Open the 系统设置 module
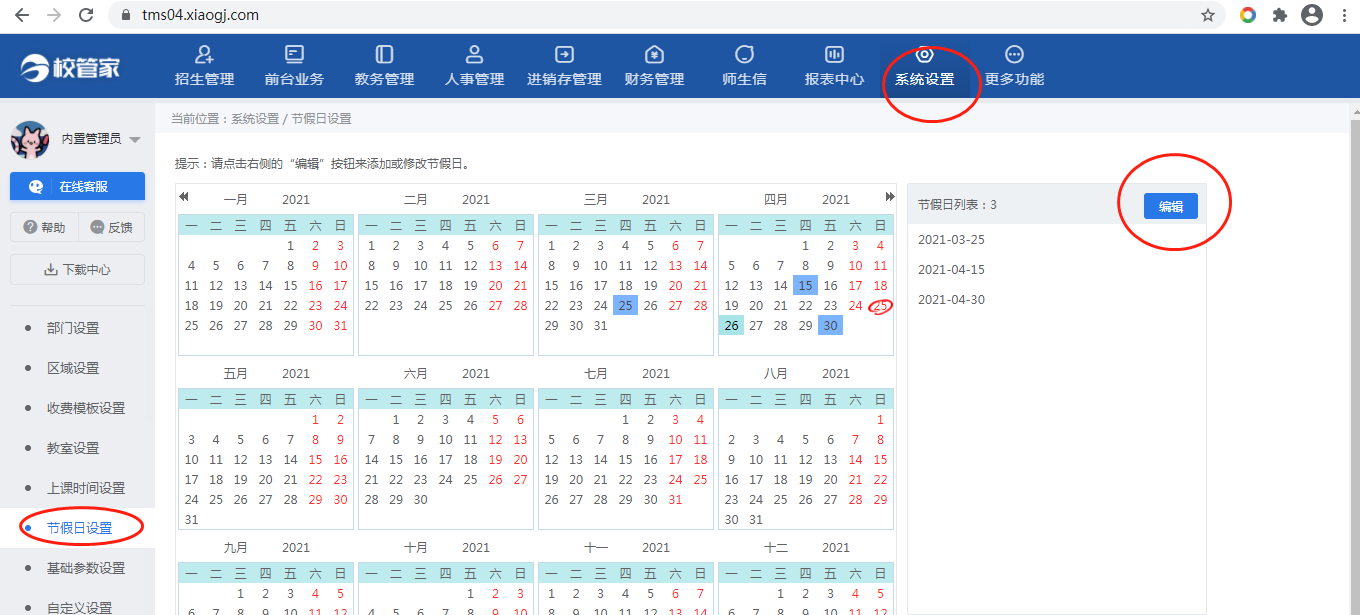This screenshot has height=615, width=1360. [x=924, y=66]
